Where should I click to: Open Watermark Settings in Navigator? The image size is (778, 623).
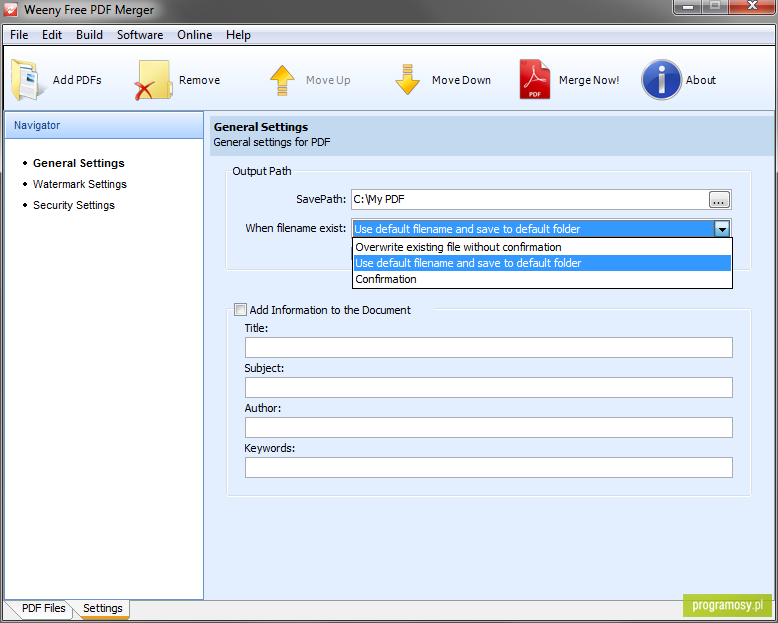(79, 184)
